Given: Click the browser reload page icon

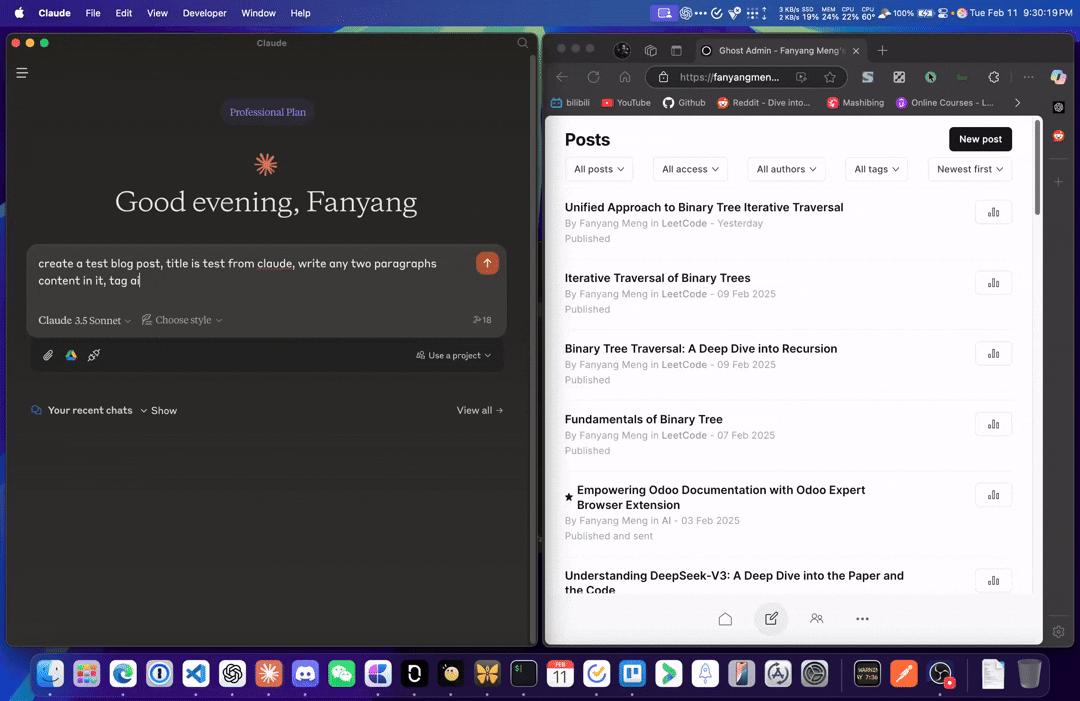Looking at the screenshot, I should (x=593, y=77).
